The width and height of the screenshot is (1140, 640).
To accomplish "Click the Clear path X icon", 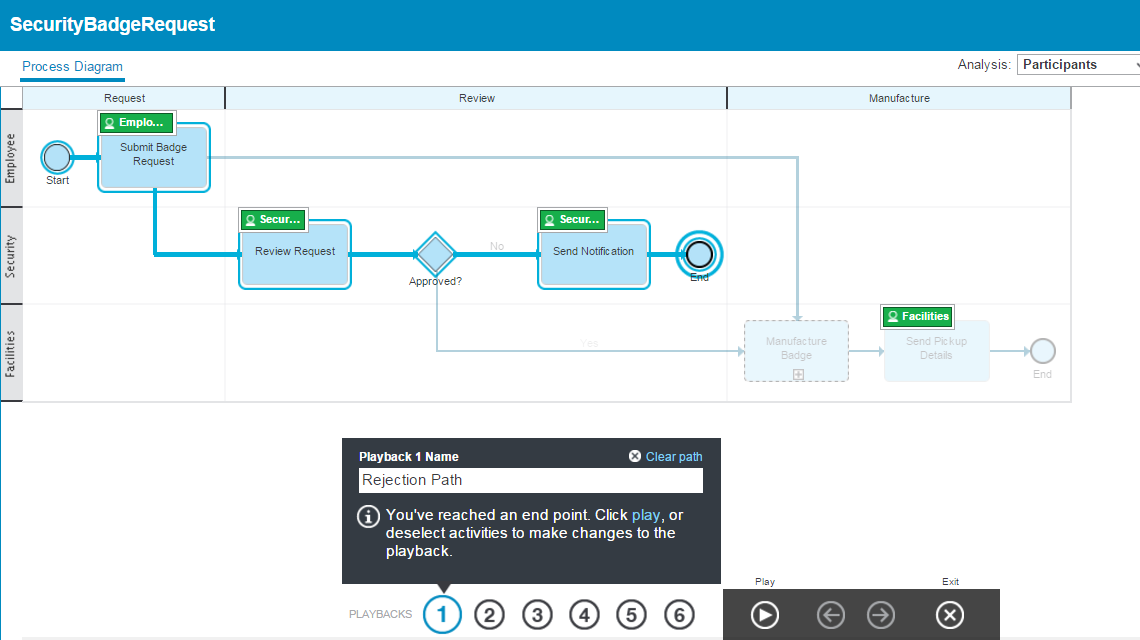I will click(x=635, y=456).
